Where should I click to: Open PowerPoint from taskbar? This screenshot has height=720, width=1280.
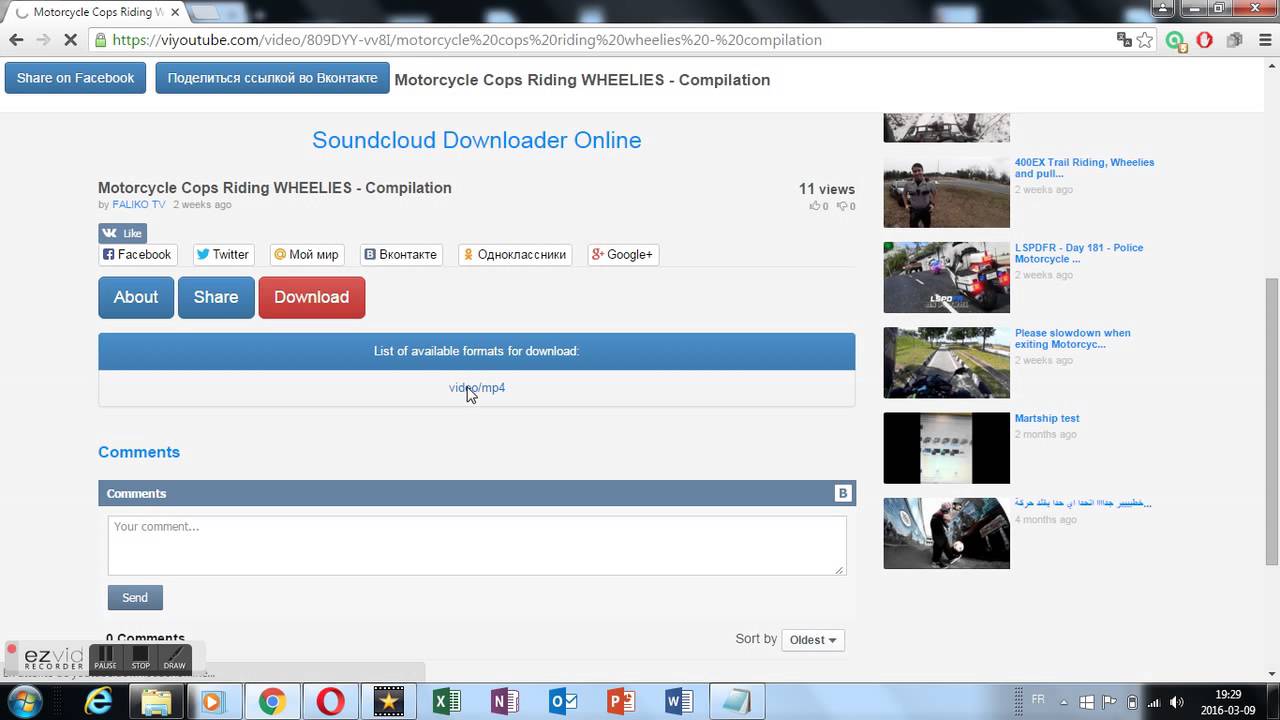pos(620,702)
